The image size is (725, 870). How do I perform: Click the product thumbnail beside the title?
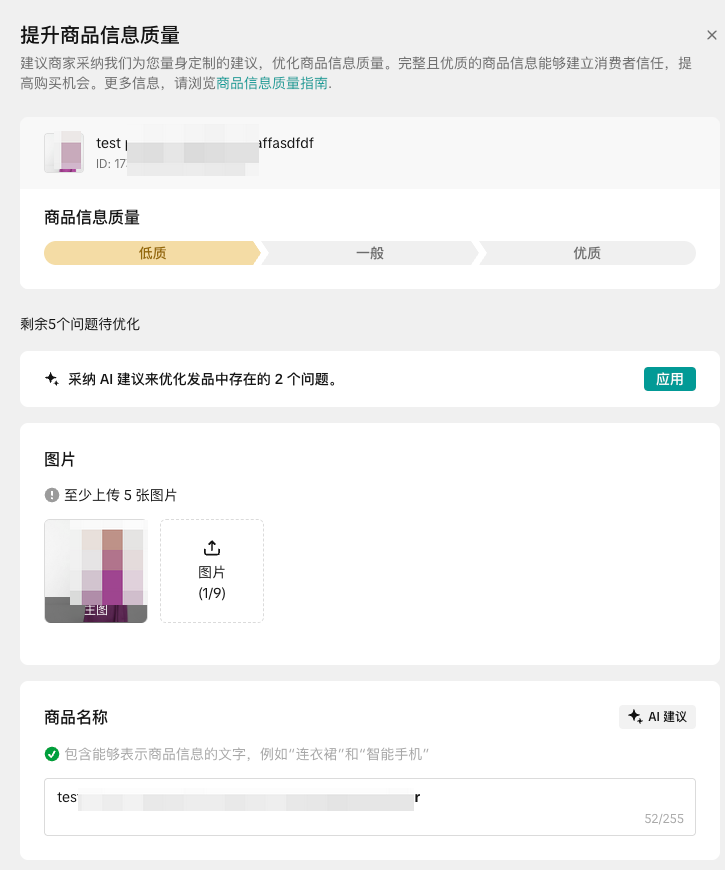pyautogui.click(x=64, y=152)
